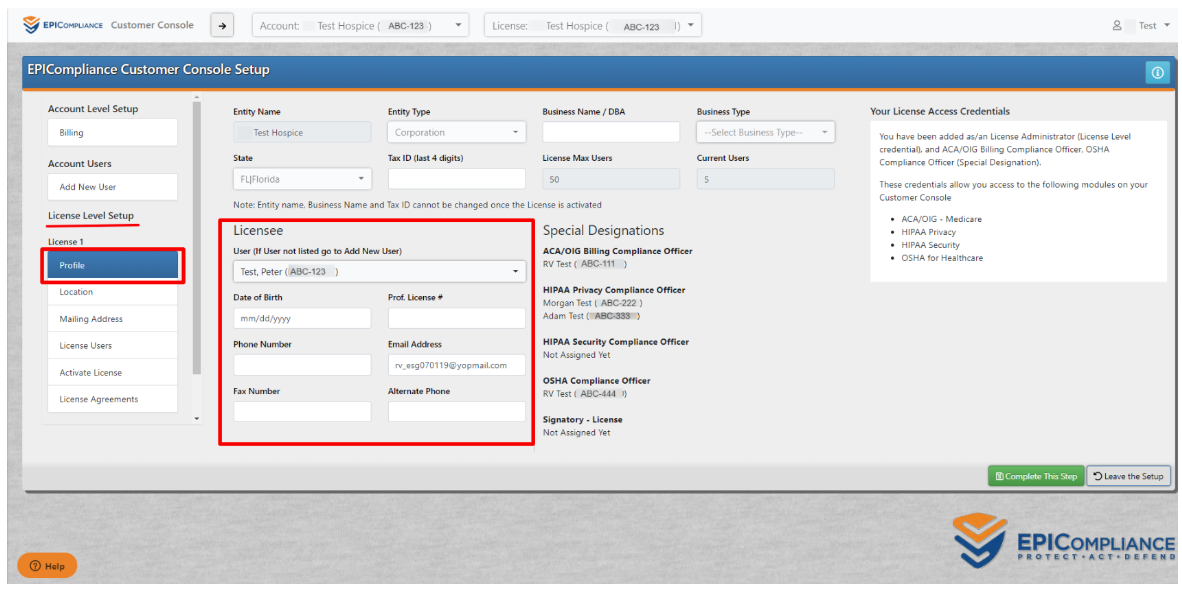Select Add New User menu item
This screenshot has width=1182, height=592.
(112, 187)
